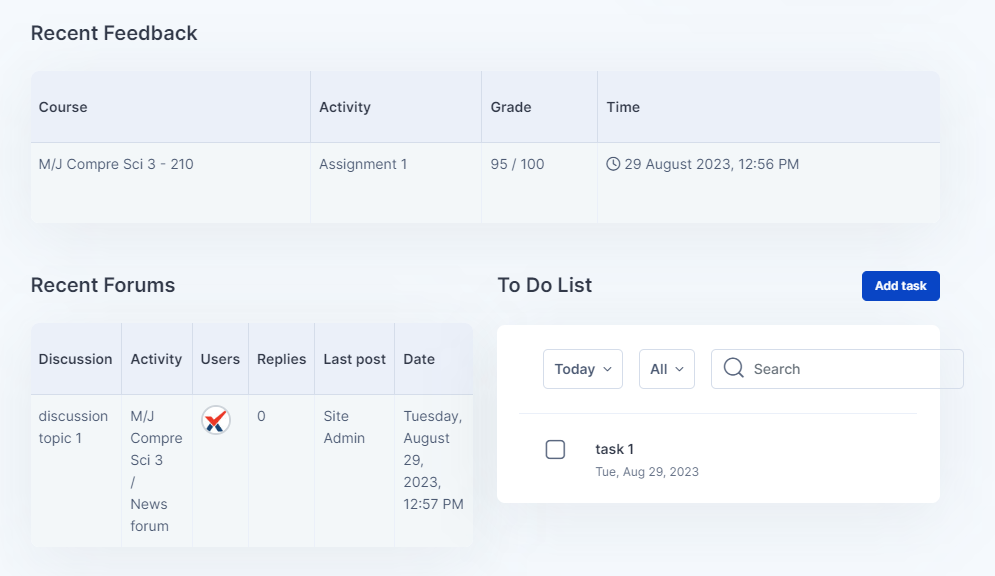The image size is (995, 576).
Task: Tick the checkbox for task 1
Action: (x=555, y=450)
